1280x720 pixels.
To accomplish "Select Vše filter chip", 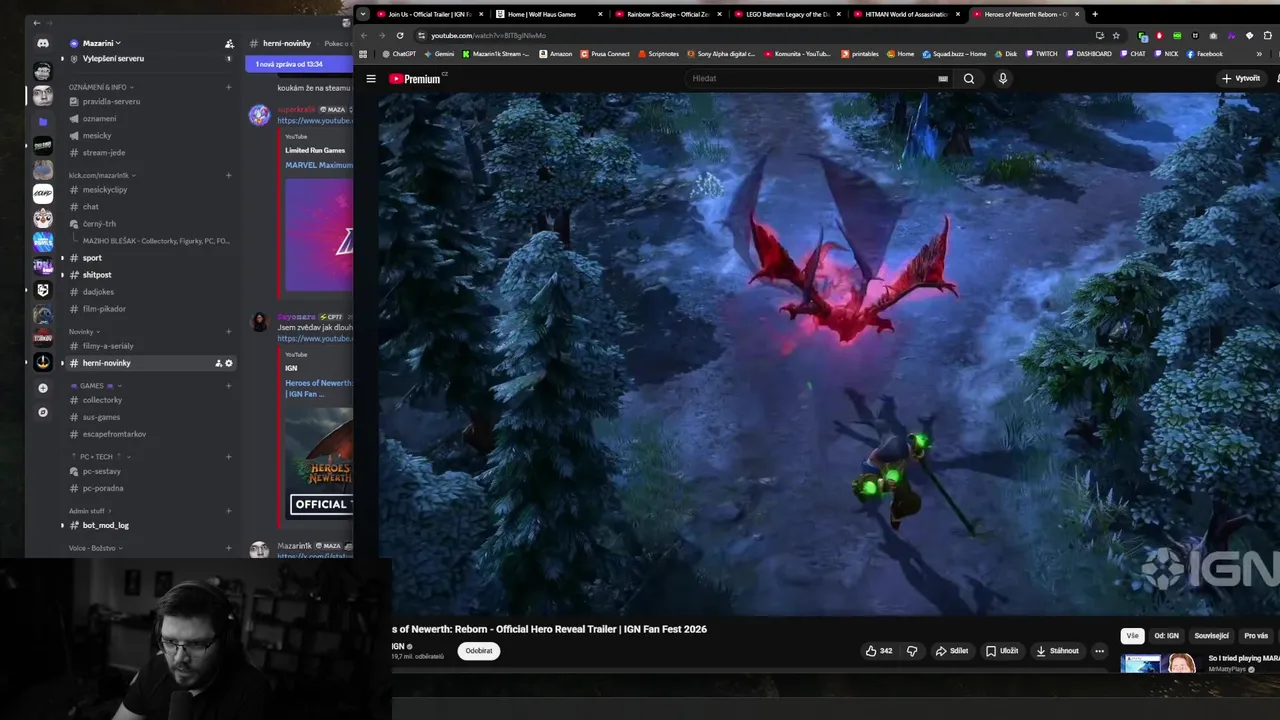I will click(x=1132, y=636).
